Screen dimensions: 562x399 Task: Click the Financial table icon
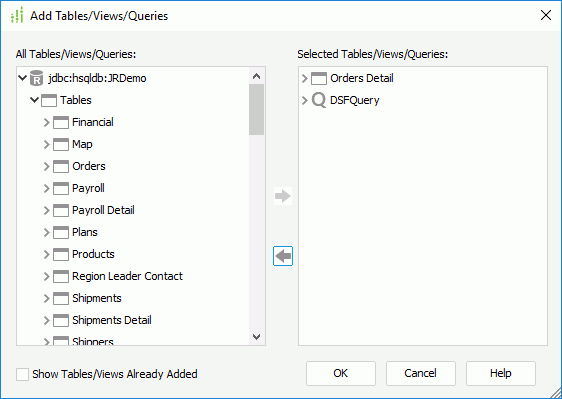click(61, 122)
